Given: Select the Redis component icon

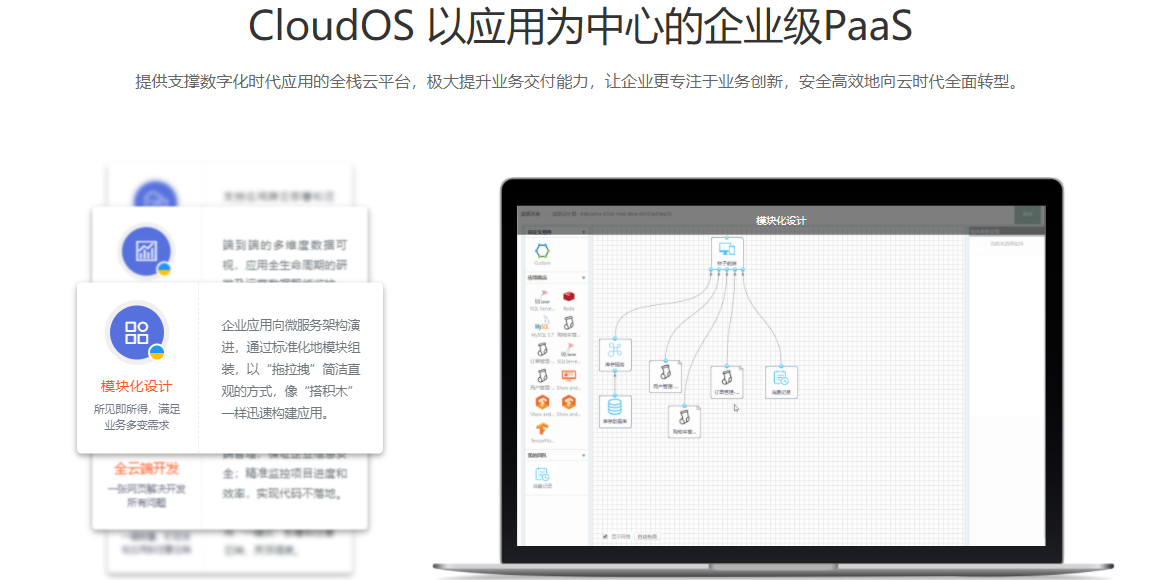Looking at the screenshot, I should 568,296.
